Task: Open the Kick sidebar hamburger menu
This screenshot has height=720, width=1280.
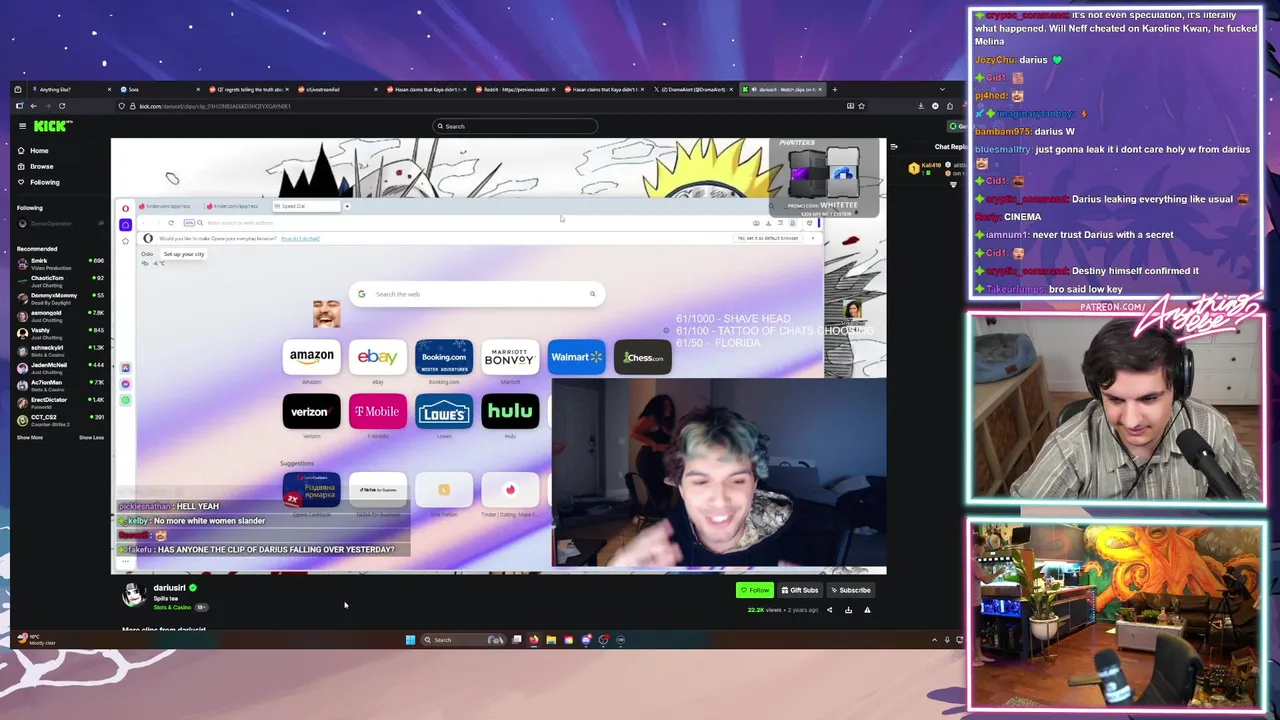Action: coord(22,126)
